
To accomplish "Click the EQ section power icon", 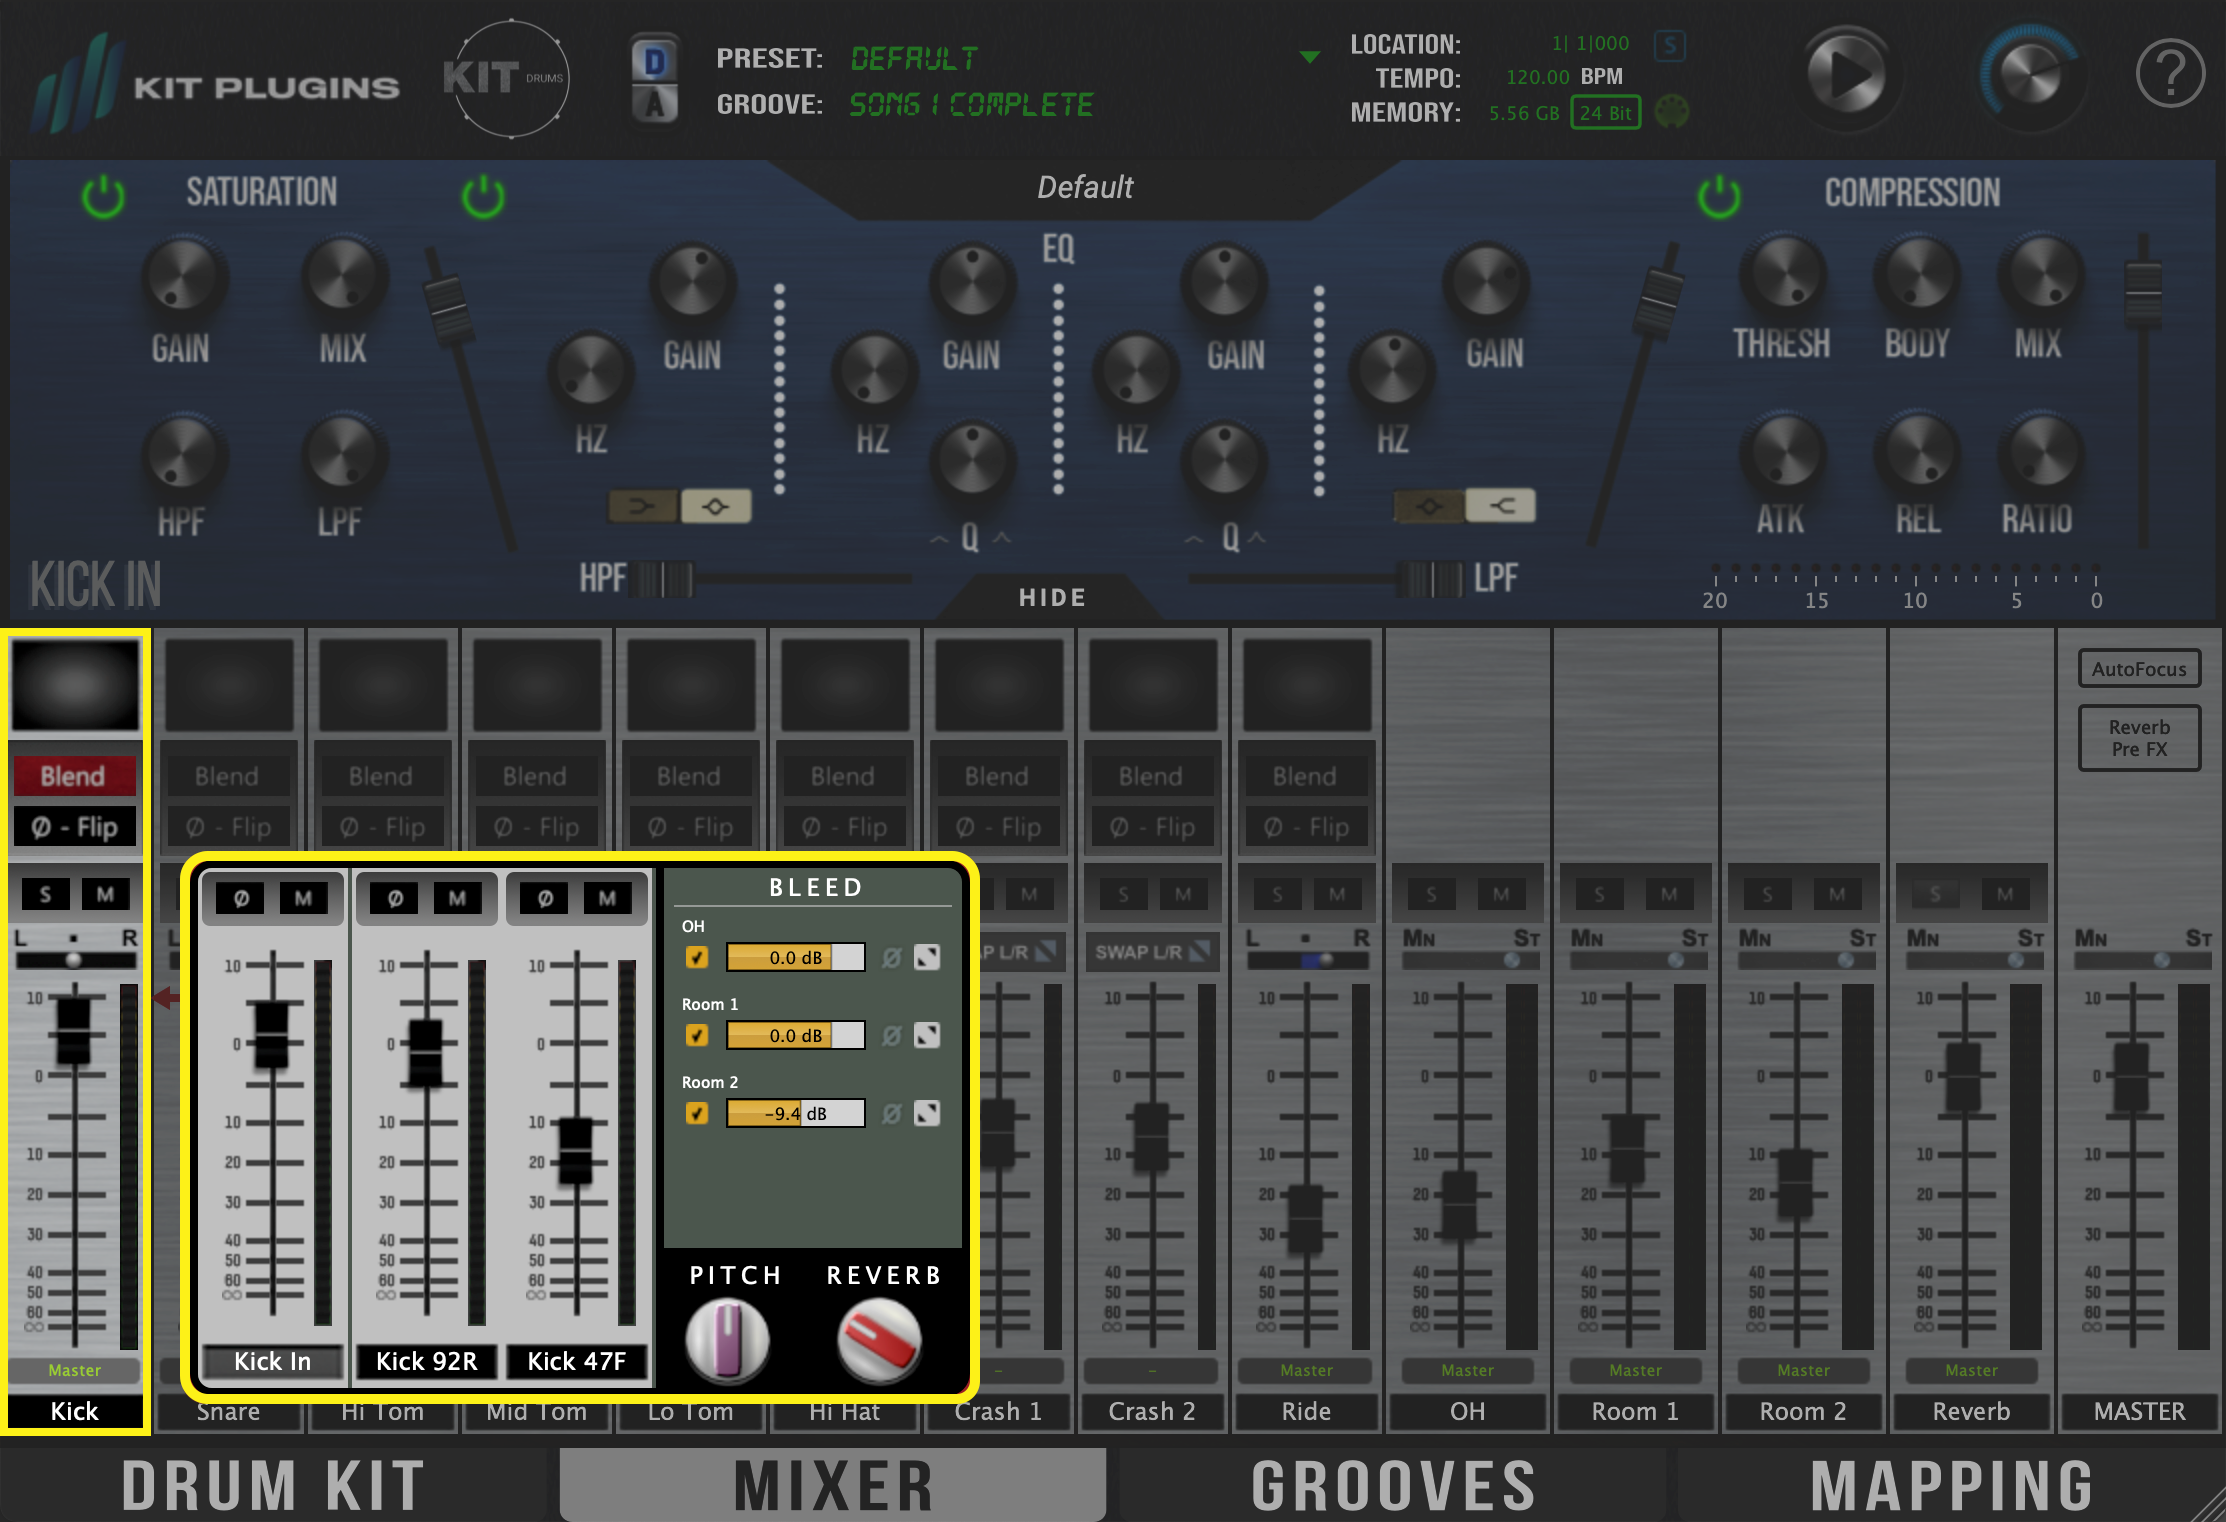I will click(x=483, y=196).
